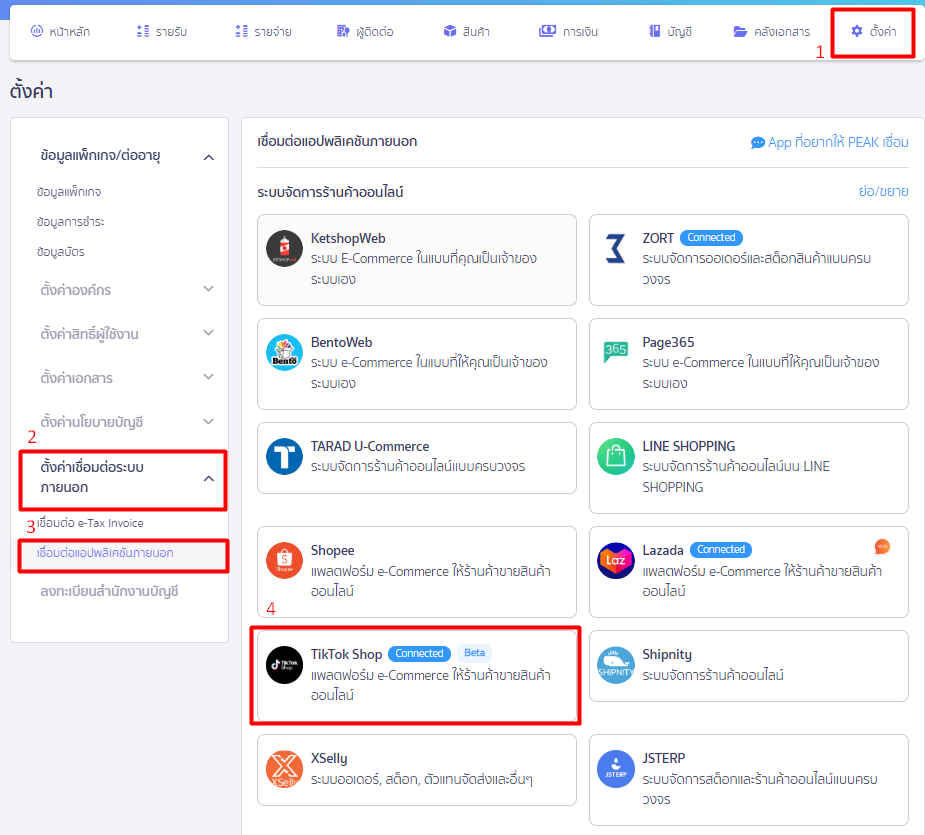Click the KetshopWeb logo icon
Screen dimensions: 925x835
[284, 248]
